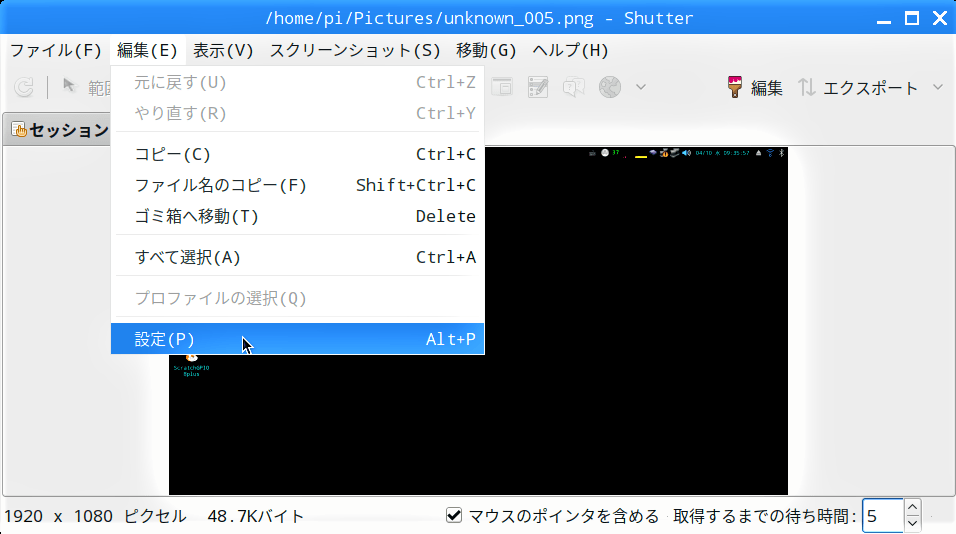
Task: Click the 1920 x 1080 ピクセル status text
Action: point(95,516)
